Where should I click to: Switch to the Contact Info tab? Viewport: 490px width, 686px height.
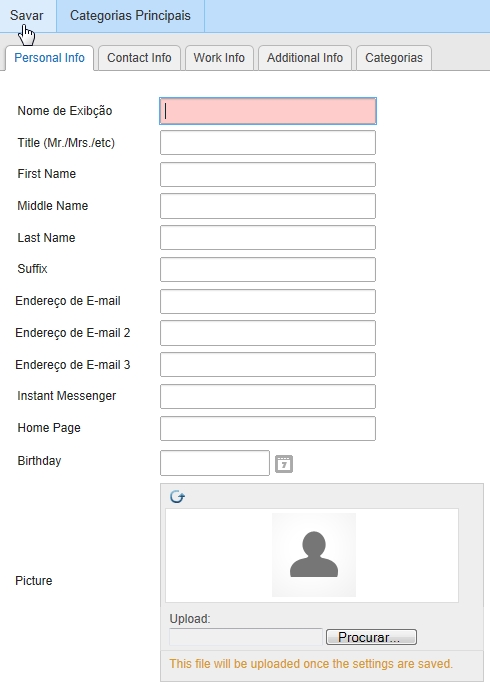[139, 58]
